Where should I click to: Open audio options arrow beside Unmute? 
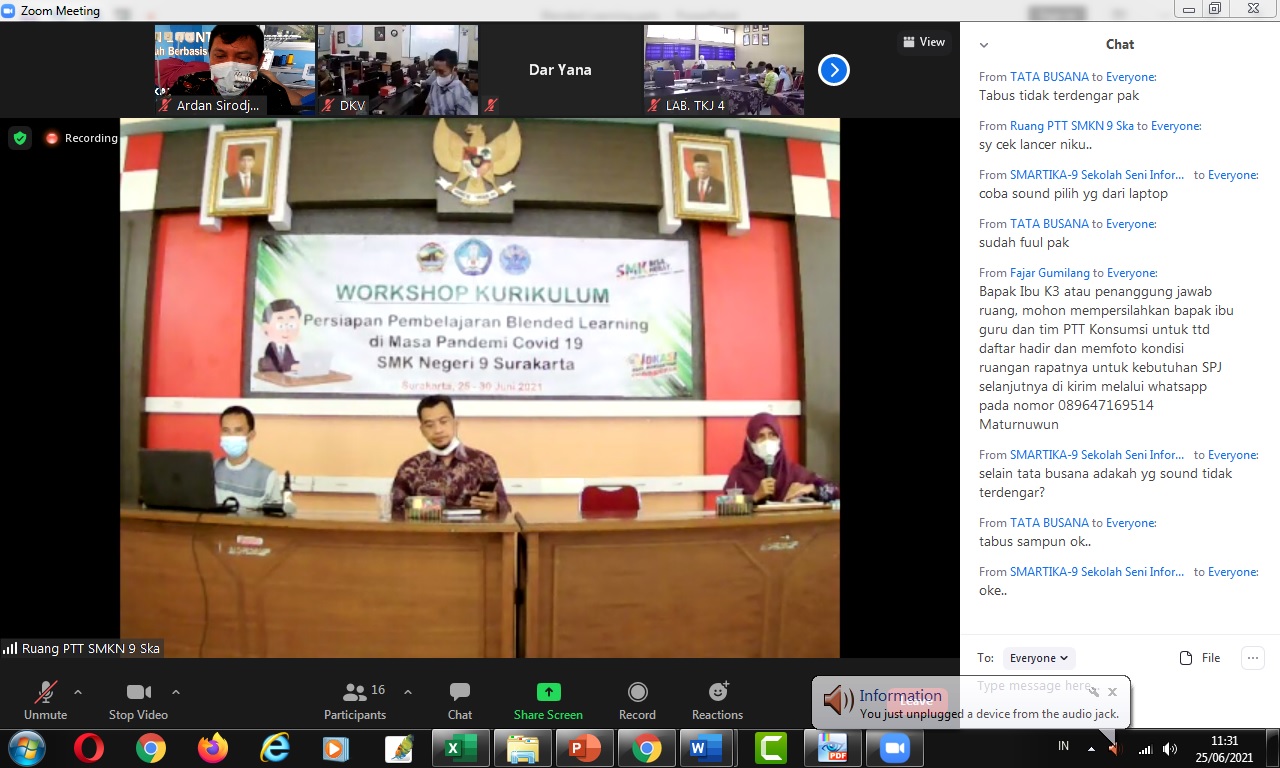tap(78, 691)
